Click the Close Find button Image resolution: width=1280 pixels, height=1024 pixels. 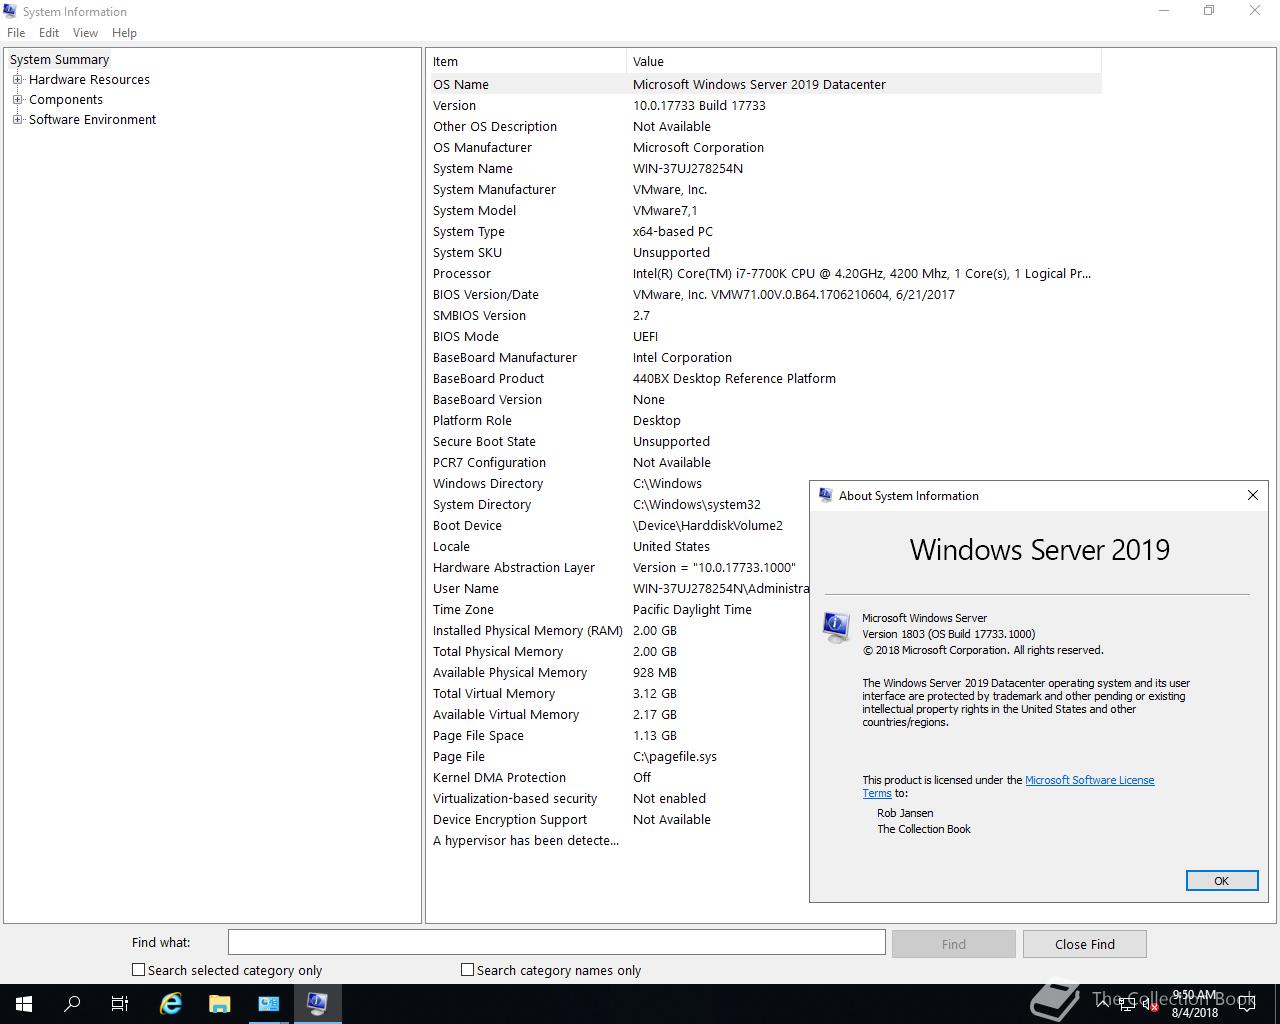[x=1084, y=944]
